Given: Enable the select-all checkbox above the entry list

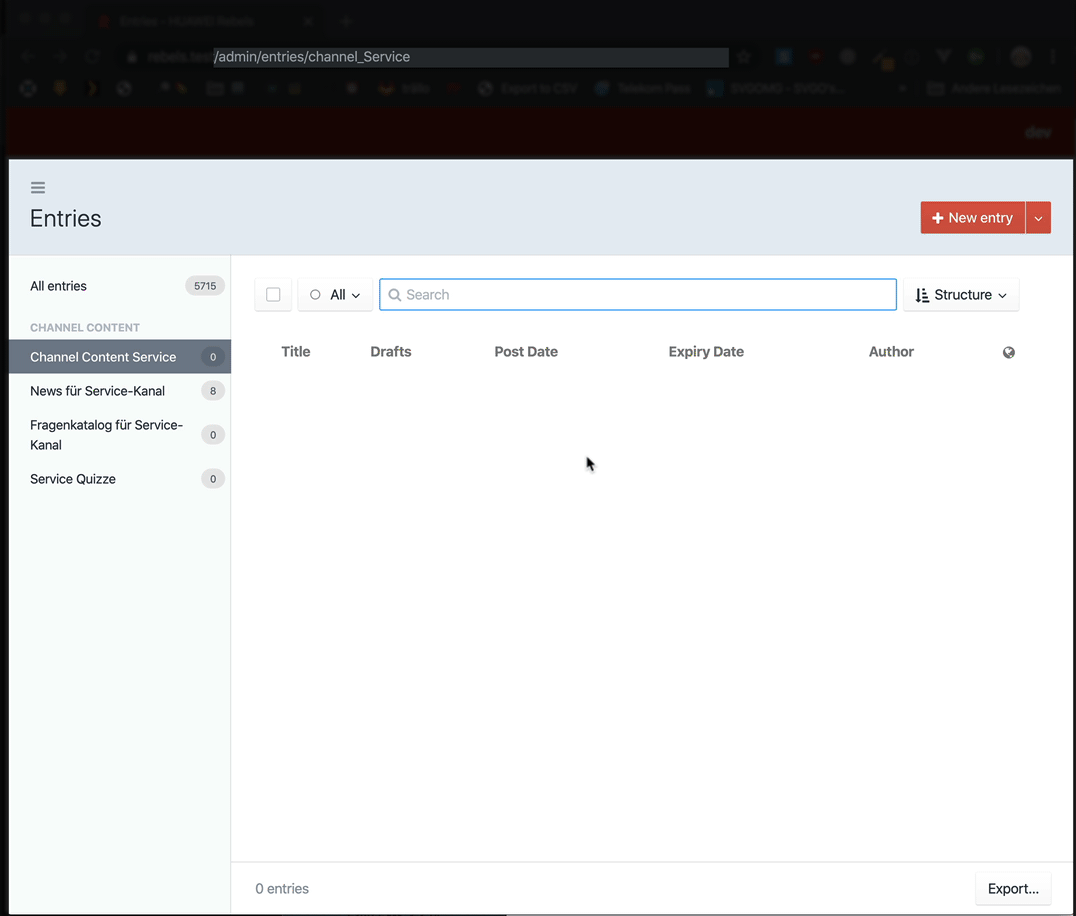Looking at the screenshot, I should coord(272,294).
